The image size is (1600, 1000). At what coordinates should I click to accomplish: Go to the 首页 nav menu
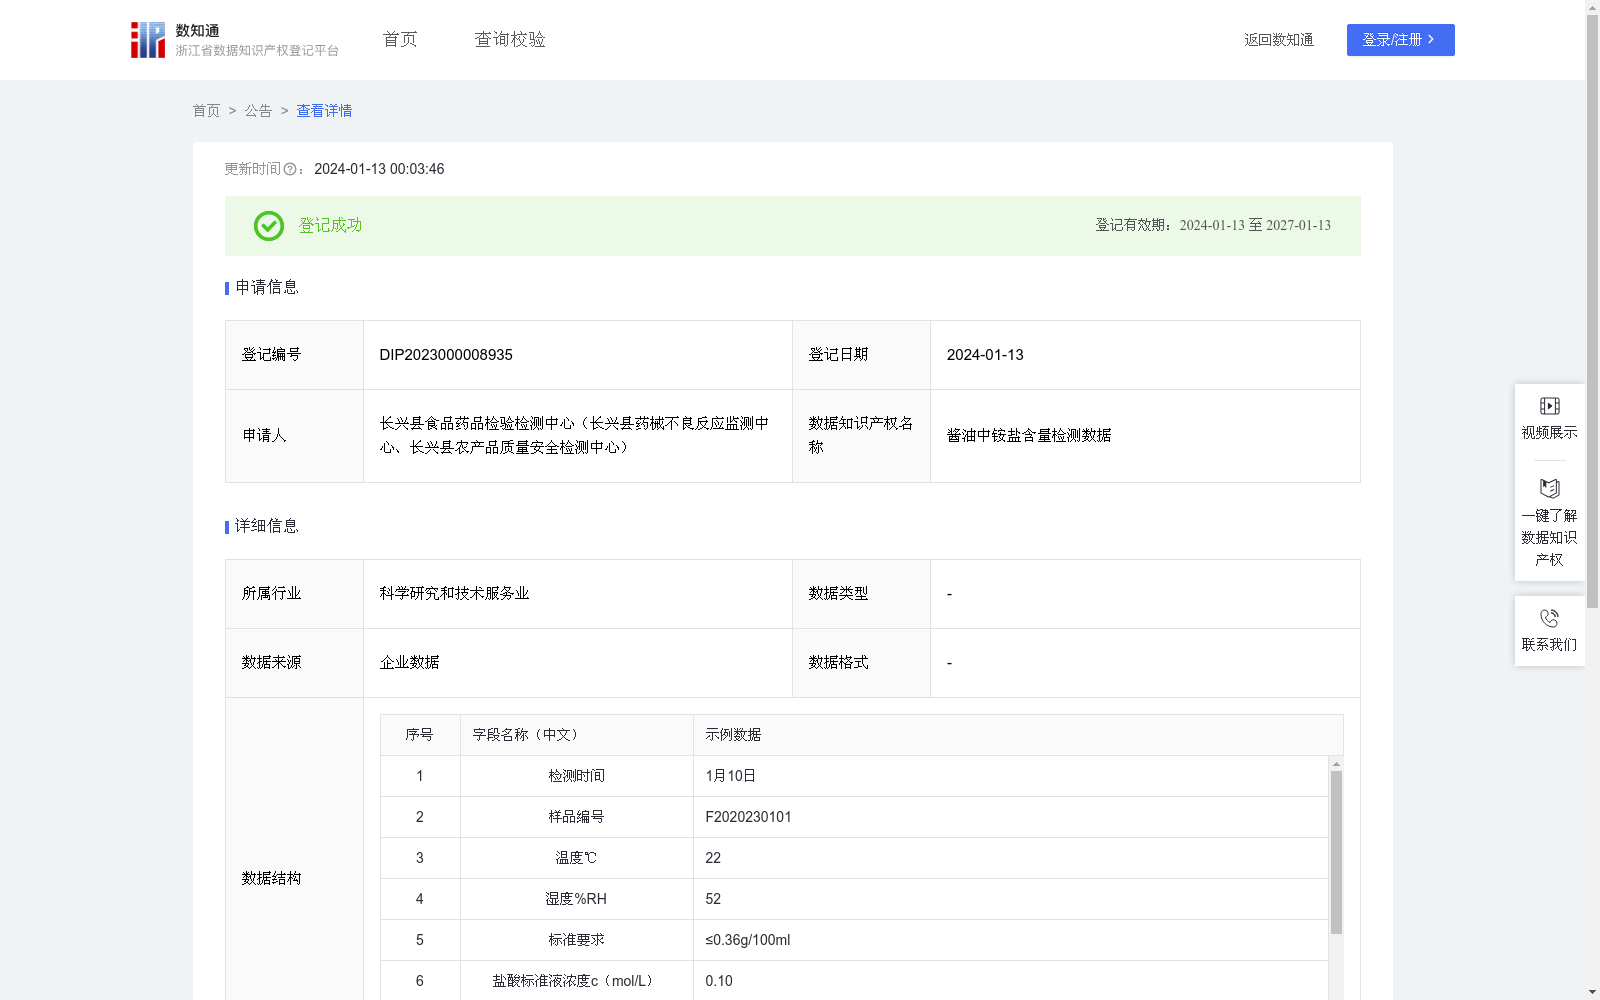click(x=400, y=39)
